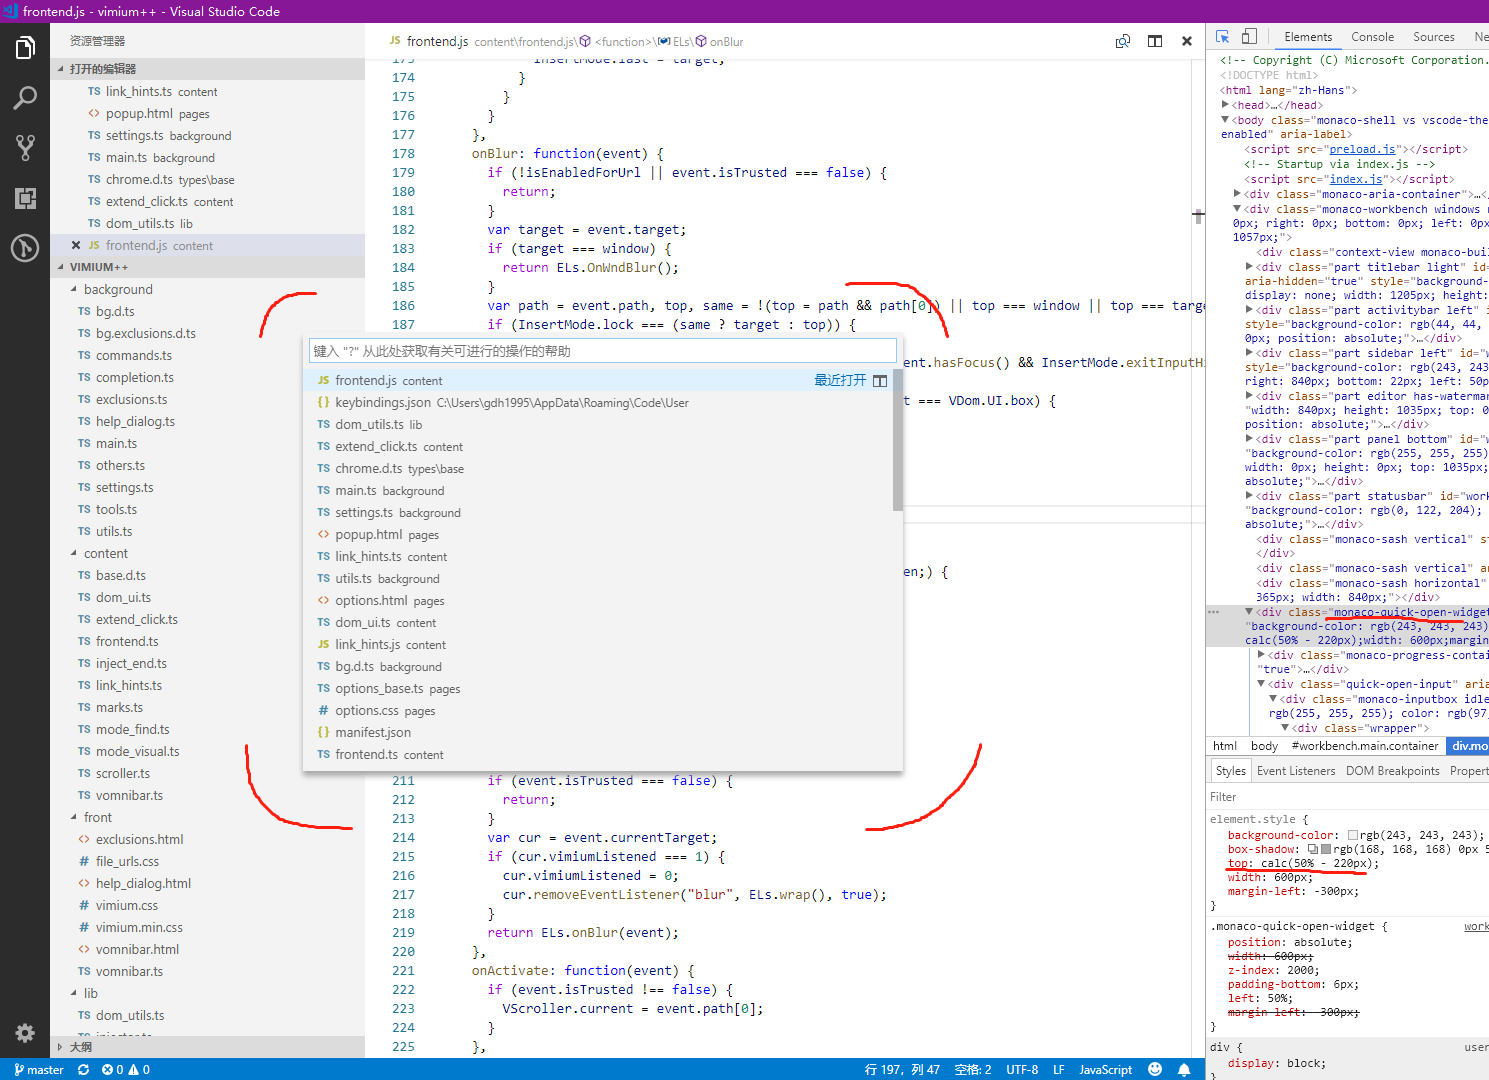Viewport: 1489px width, 1080px height.
Task: Open the Extensions view
Action: (25, 198)
